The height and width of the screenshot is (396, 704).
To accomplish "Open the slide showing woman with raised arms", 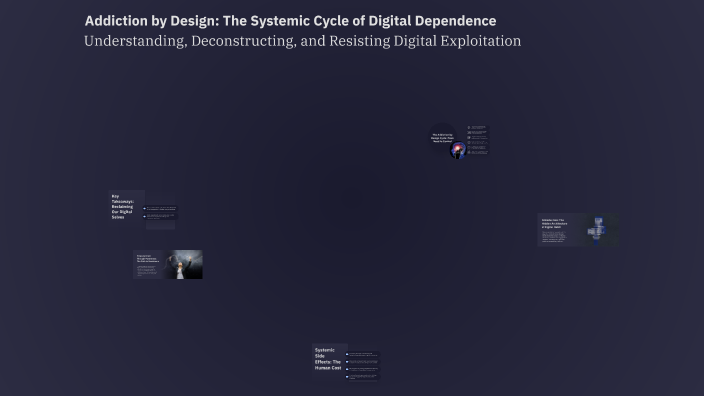I will point(168,264).
